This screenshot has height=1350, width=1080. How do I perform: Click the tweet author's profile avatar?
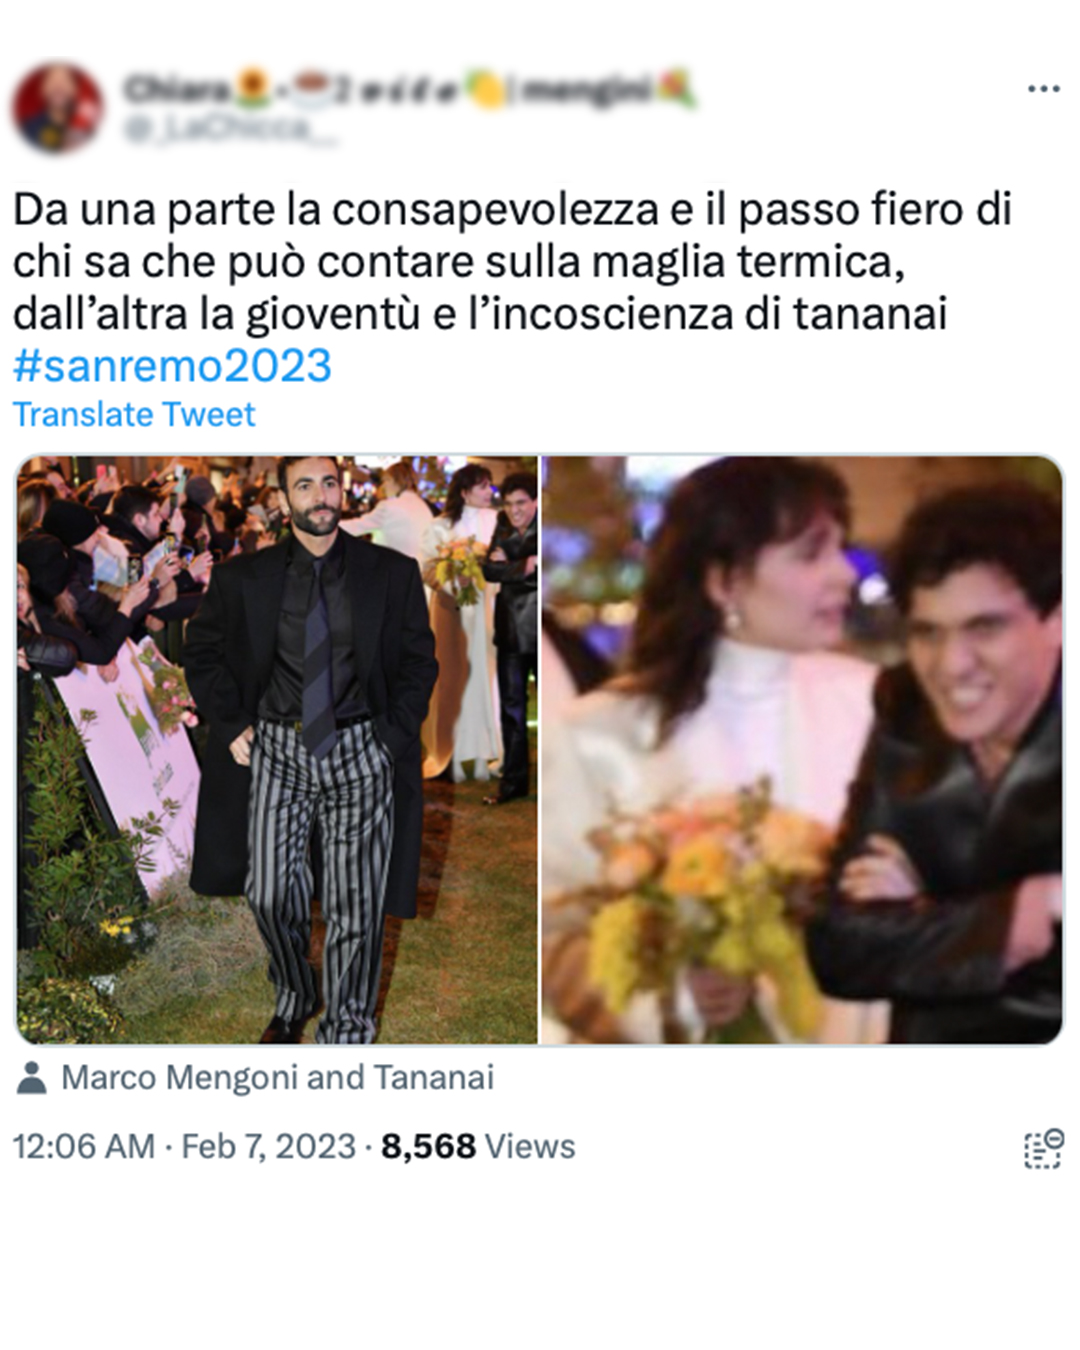pos(57,108)
